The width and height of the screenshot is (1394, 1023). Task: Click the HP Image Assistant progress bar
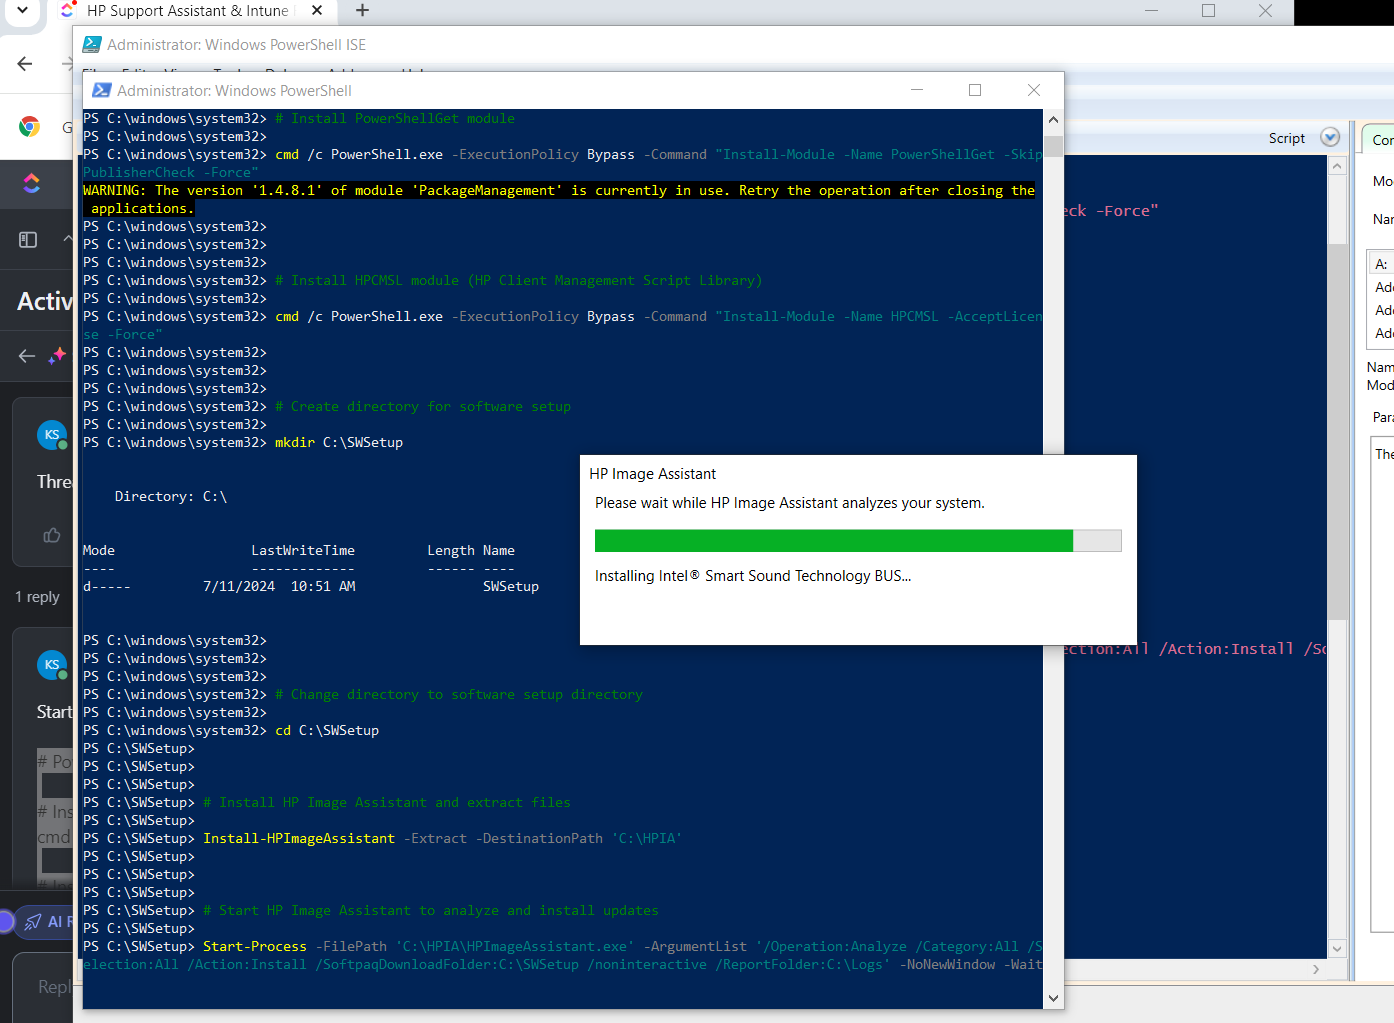pos(858,540)
